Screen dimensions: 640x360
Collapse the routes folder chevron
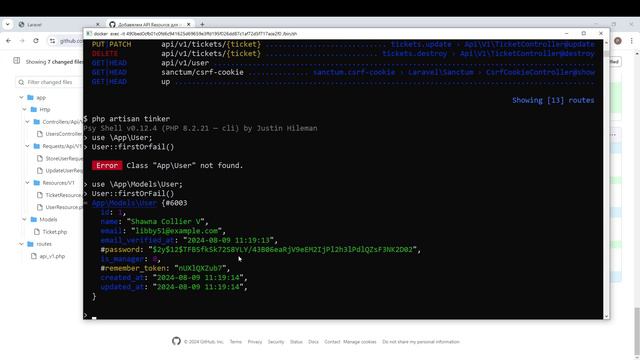[x=21, y=244]
